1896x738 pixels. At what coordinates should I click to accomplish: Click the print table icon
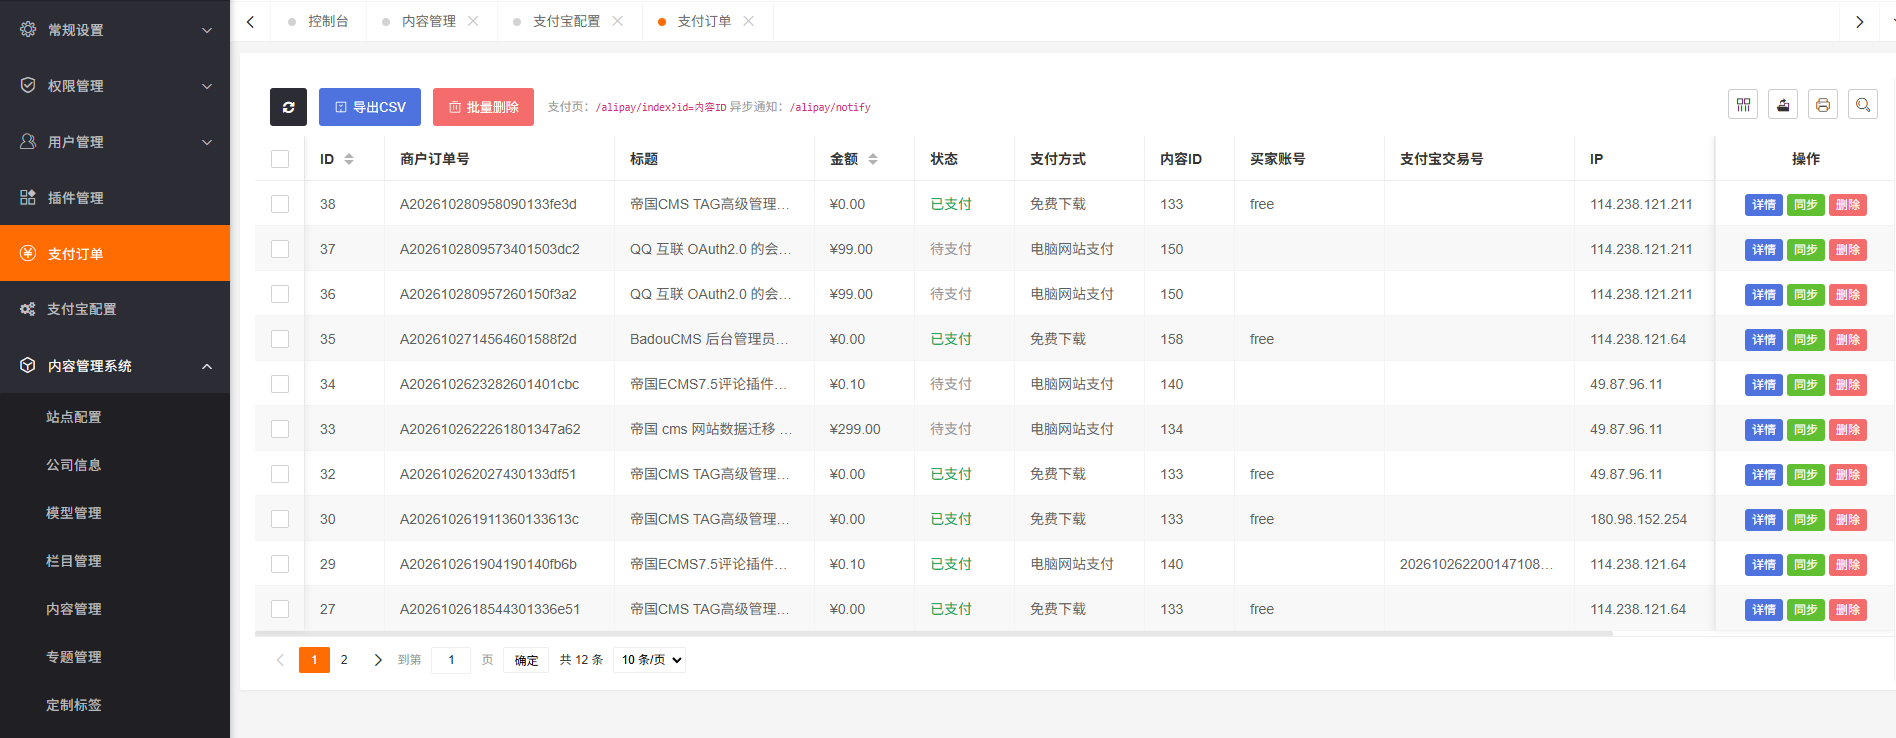(1823, 104)
